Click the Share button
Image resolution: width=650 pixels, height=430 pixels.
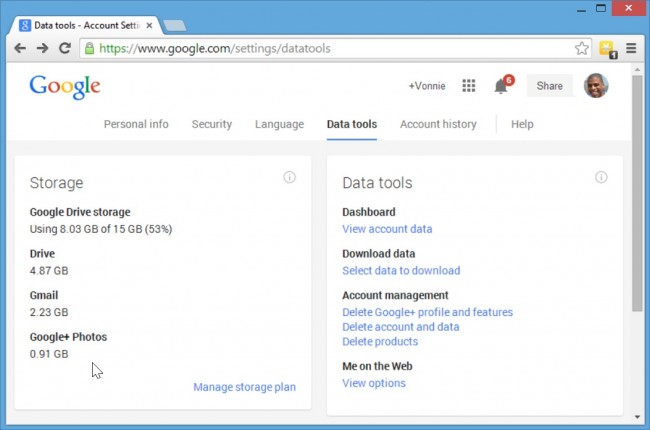point(550,86)
